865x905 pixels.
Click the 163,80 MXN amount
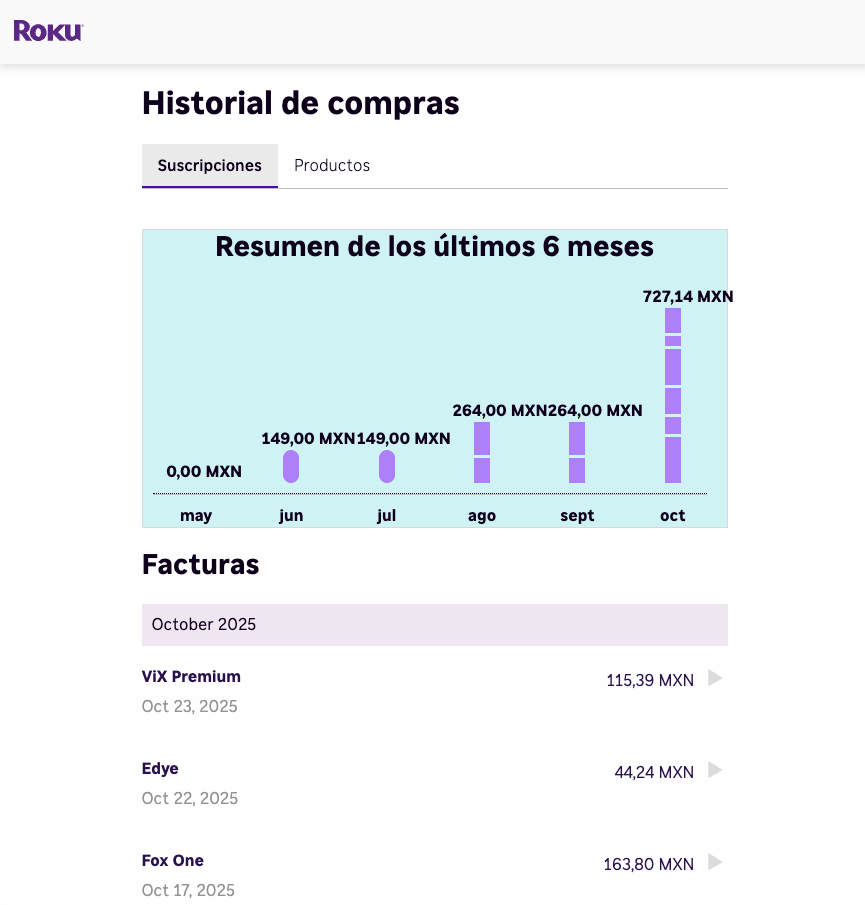649,865
